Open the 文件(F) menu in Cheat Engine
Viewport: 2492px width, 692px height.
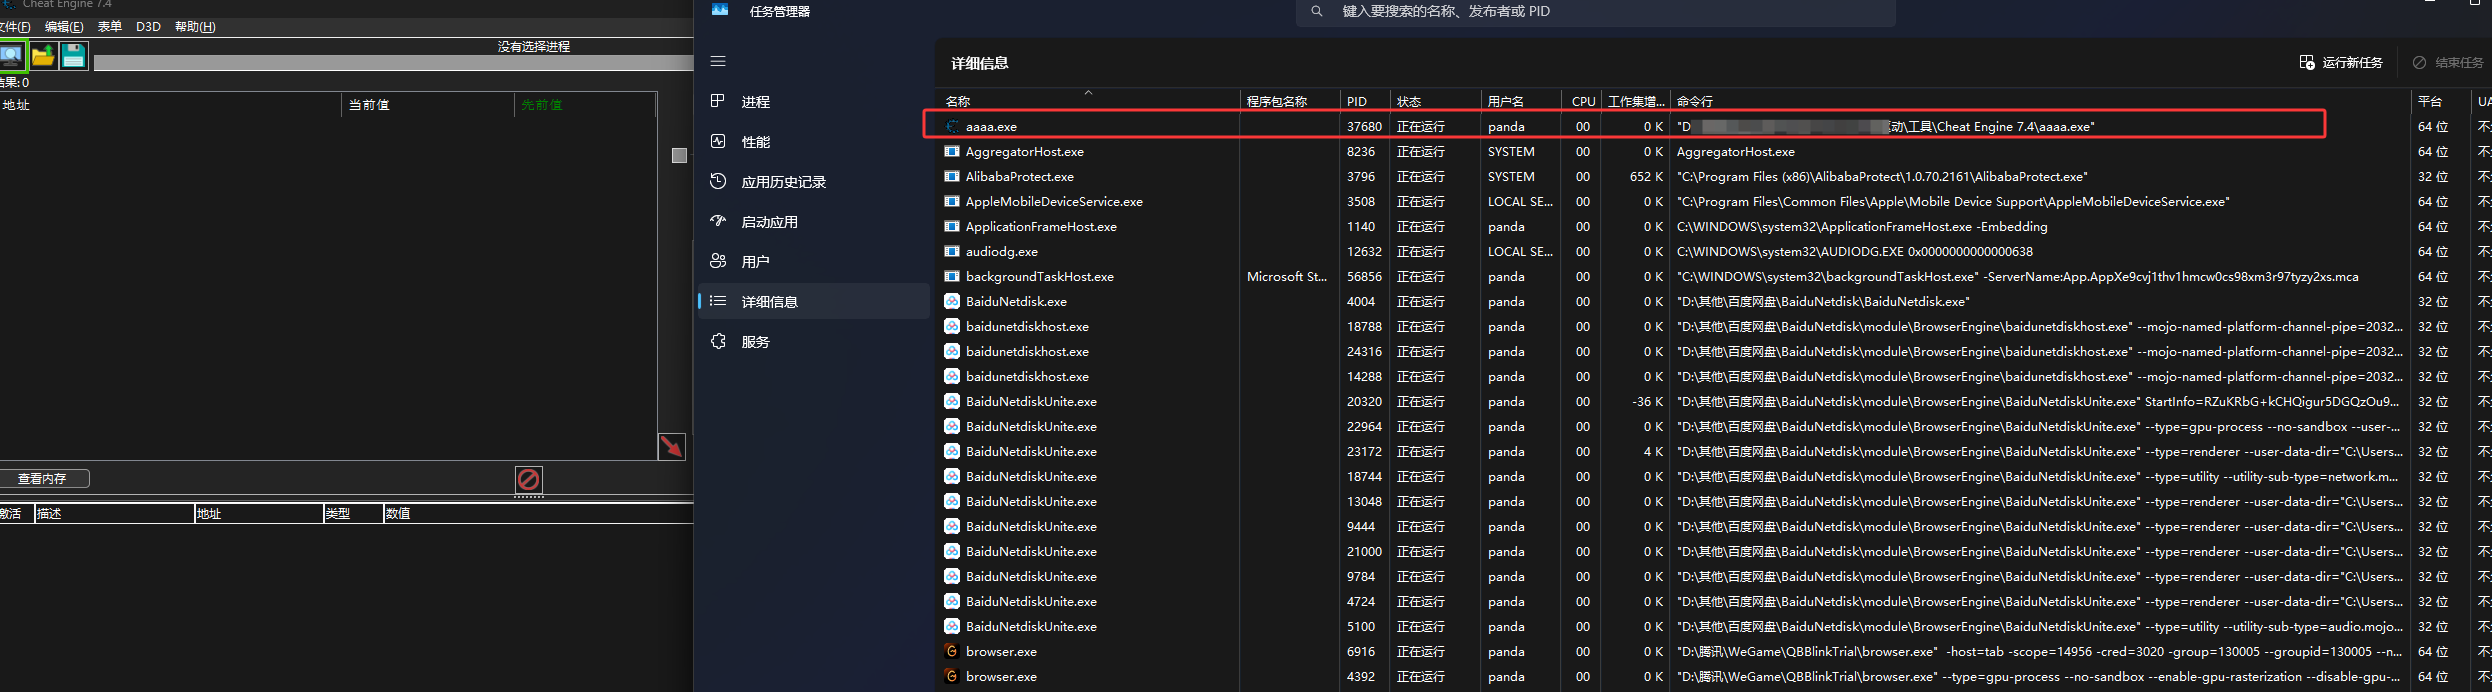coord(15,27)
